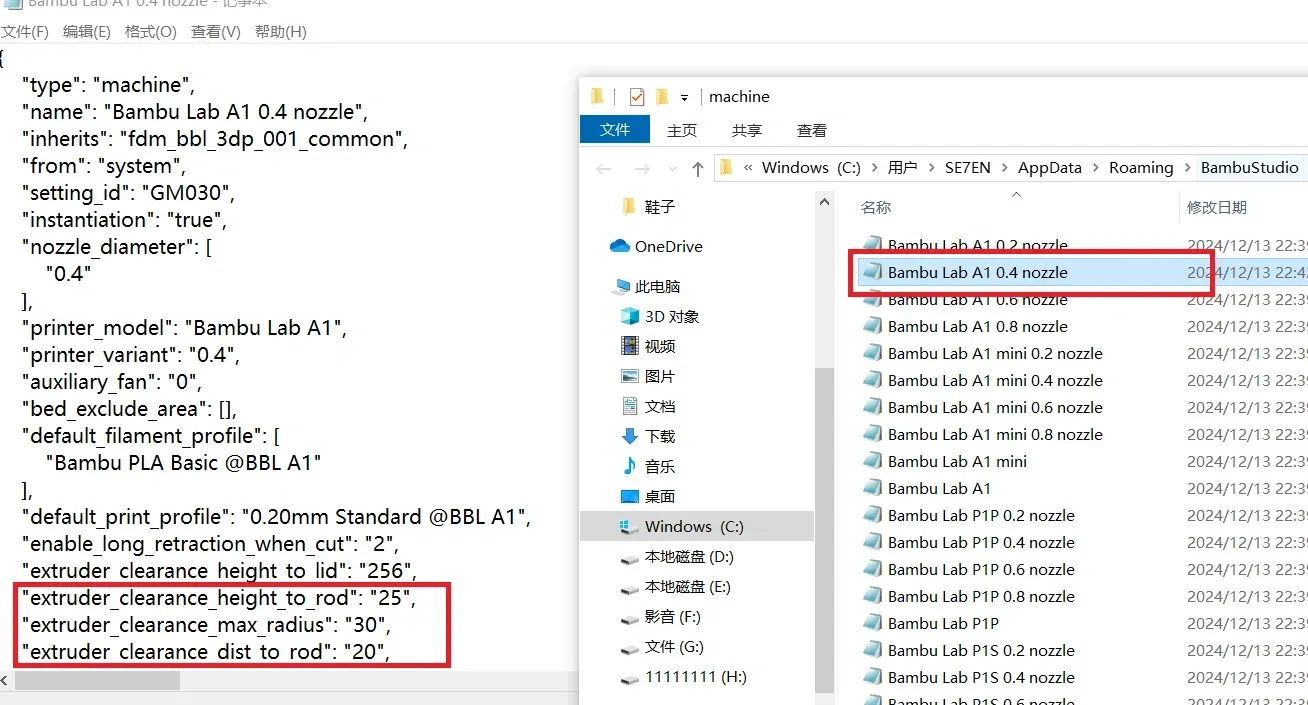Open the 编辑(E) menu in Notepad

(x=87, y=32)
